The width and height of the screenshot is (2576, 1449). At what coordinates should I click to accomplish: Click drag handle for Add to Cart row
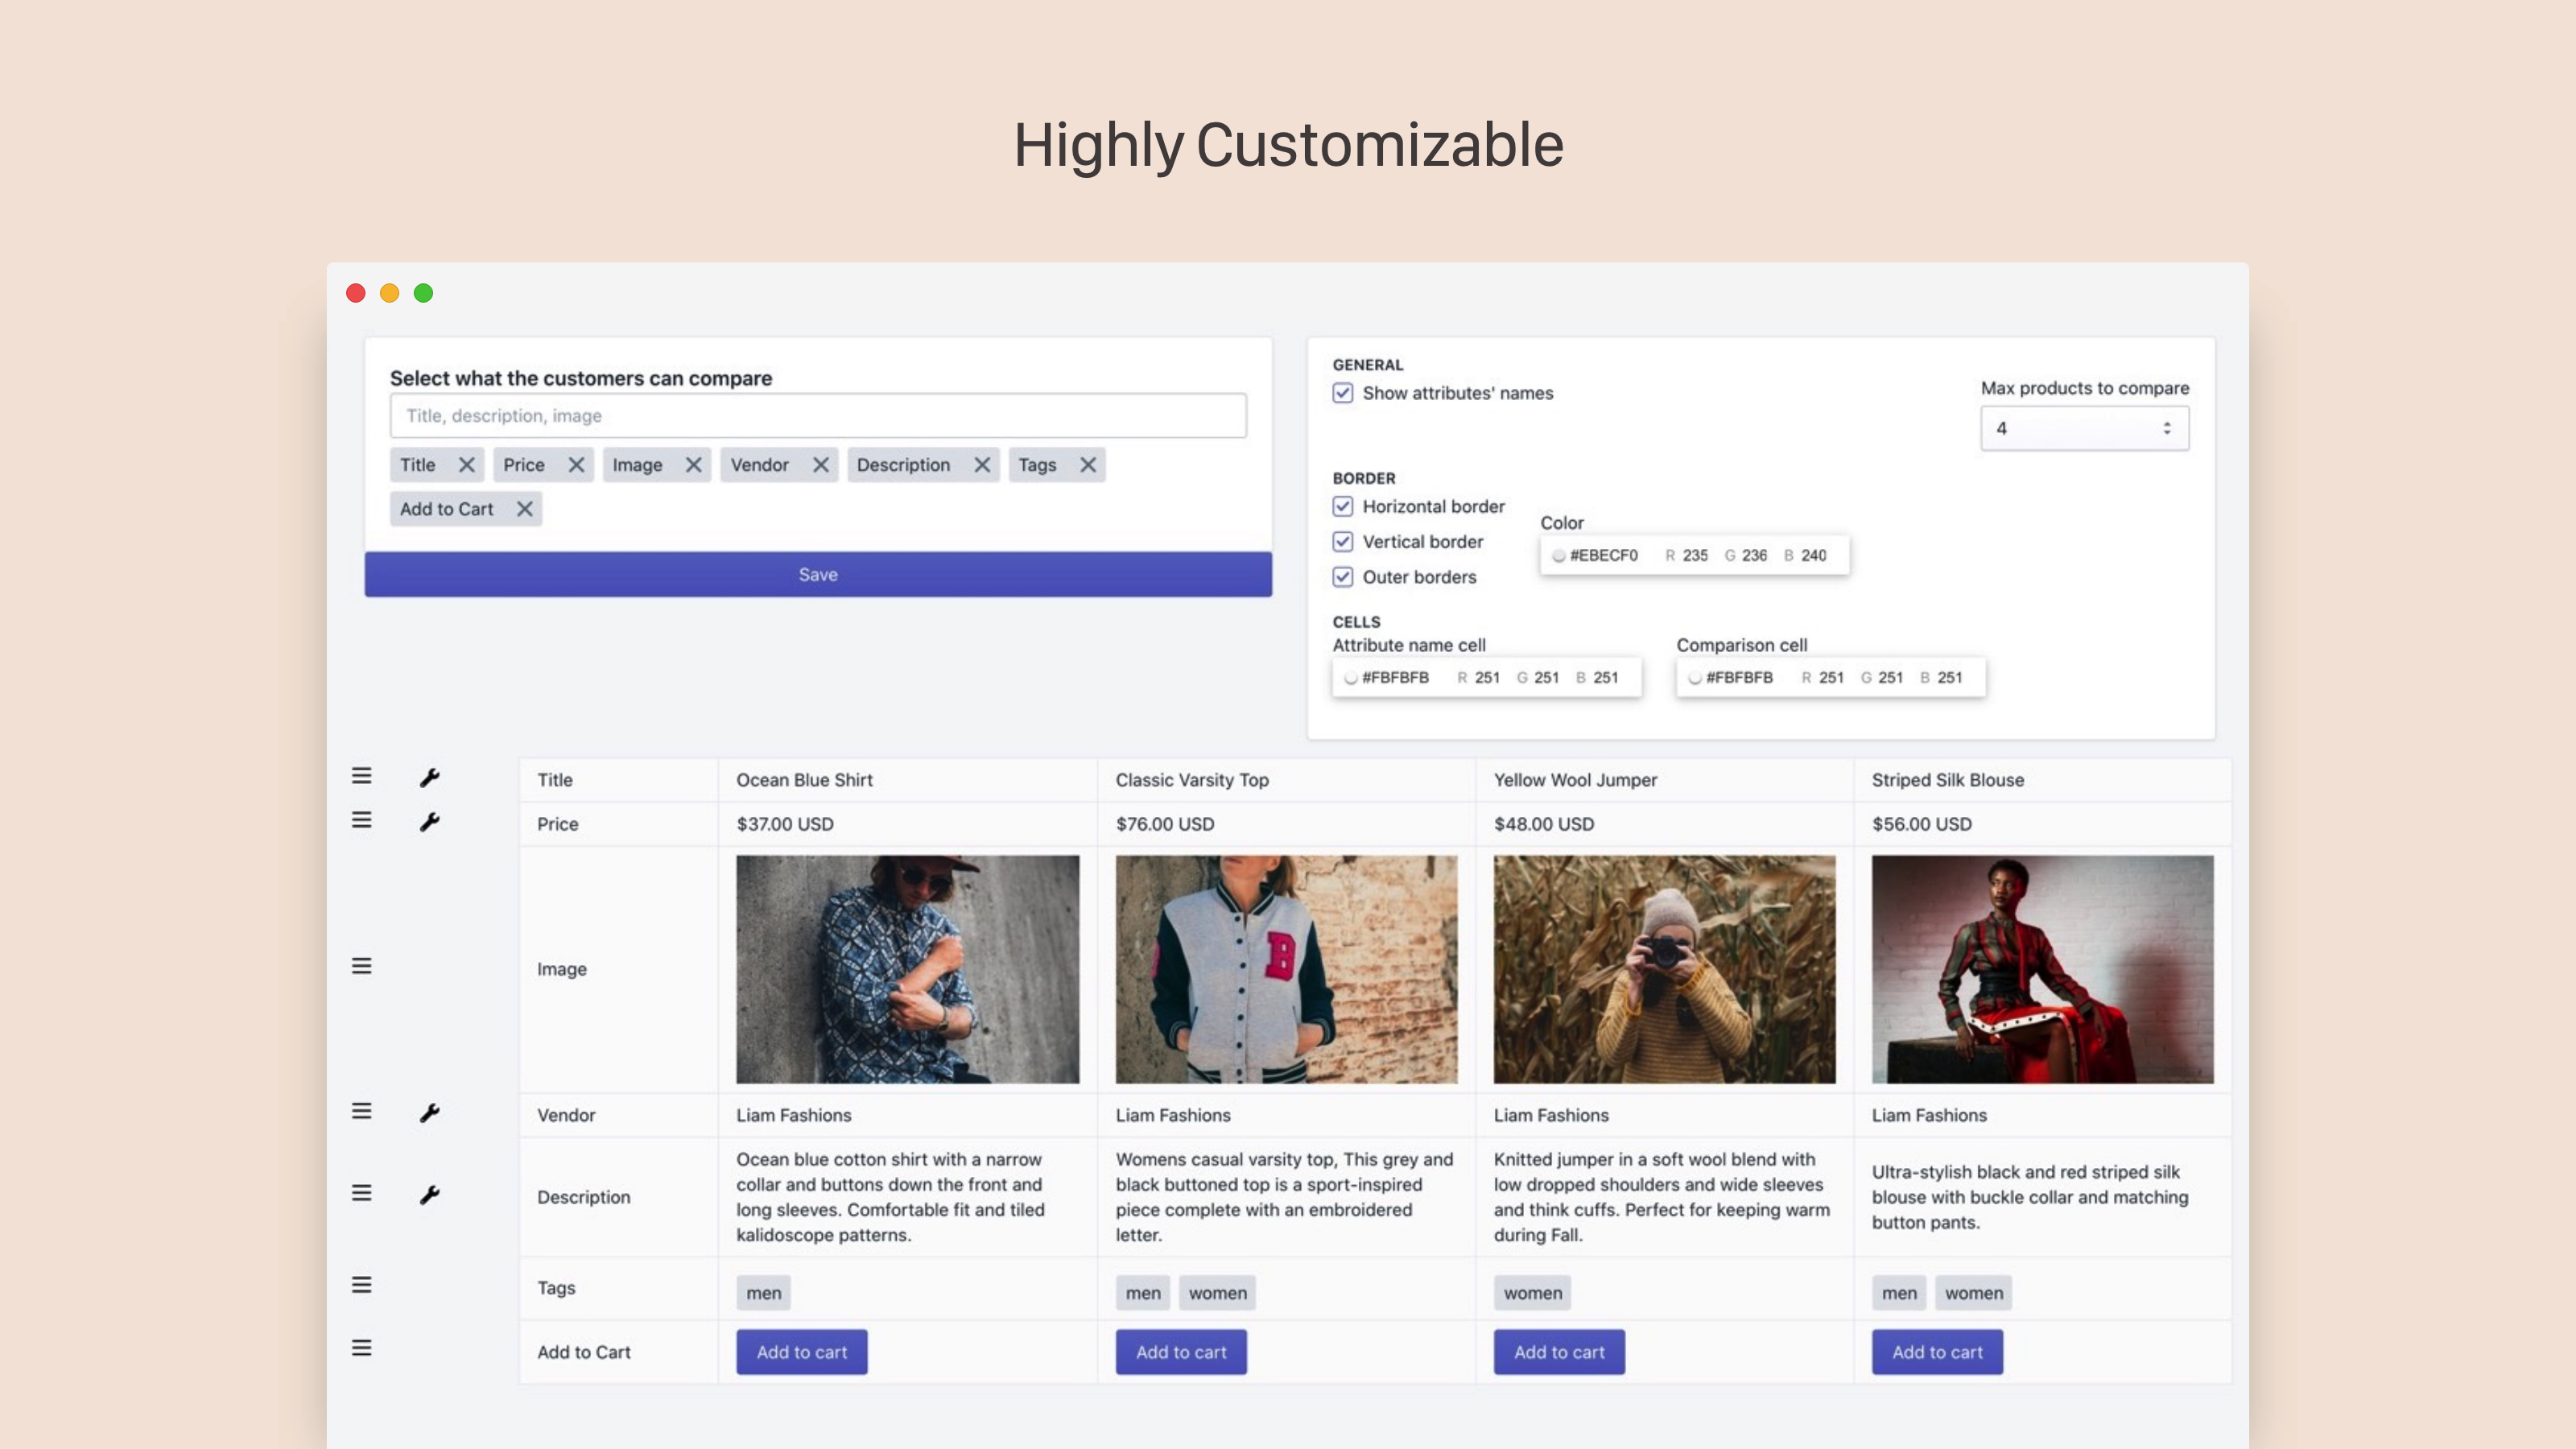[361, 1348]
